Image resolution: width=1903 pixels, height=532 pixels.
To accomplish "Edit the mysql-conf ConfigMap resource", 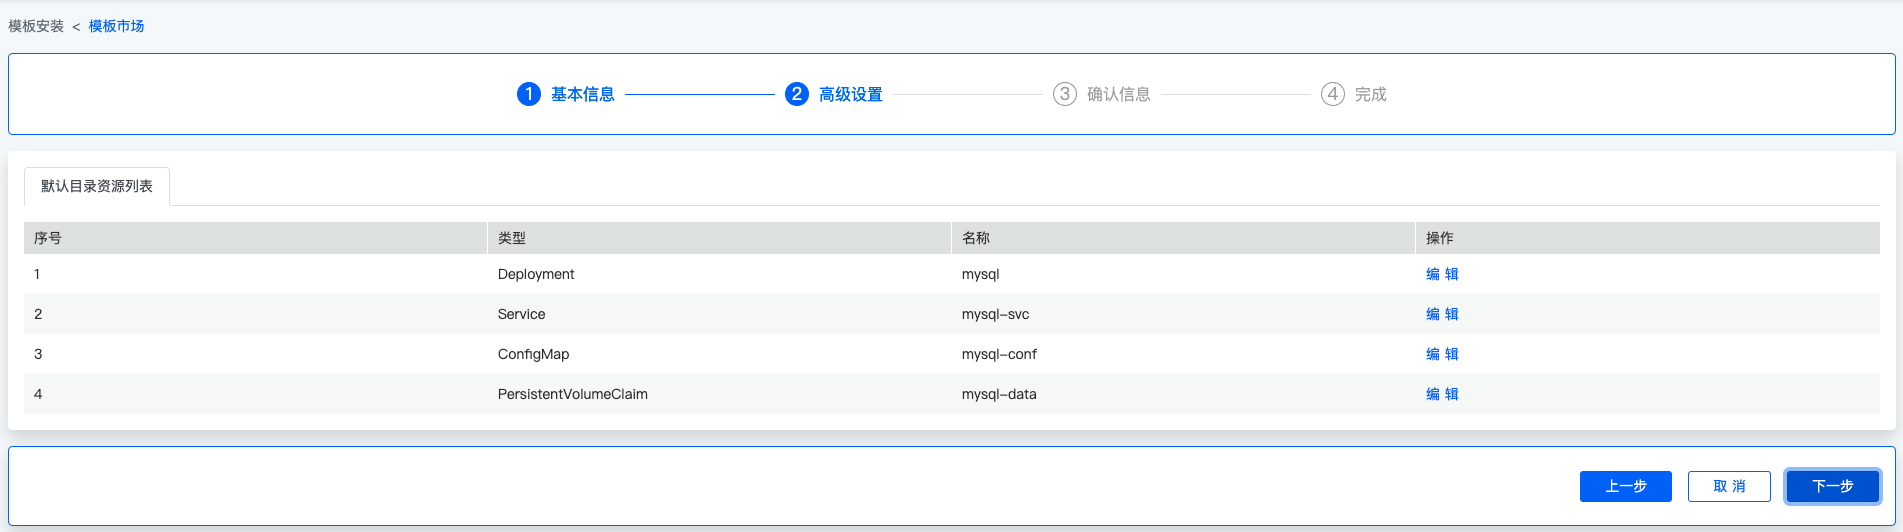I will pos(1442,354).
